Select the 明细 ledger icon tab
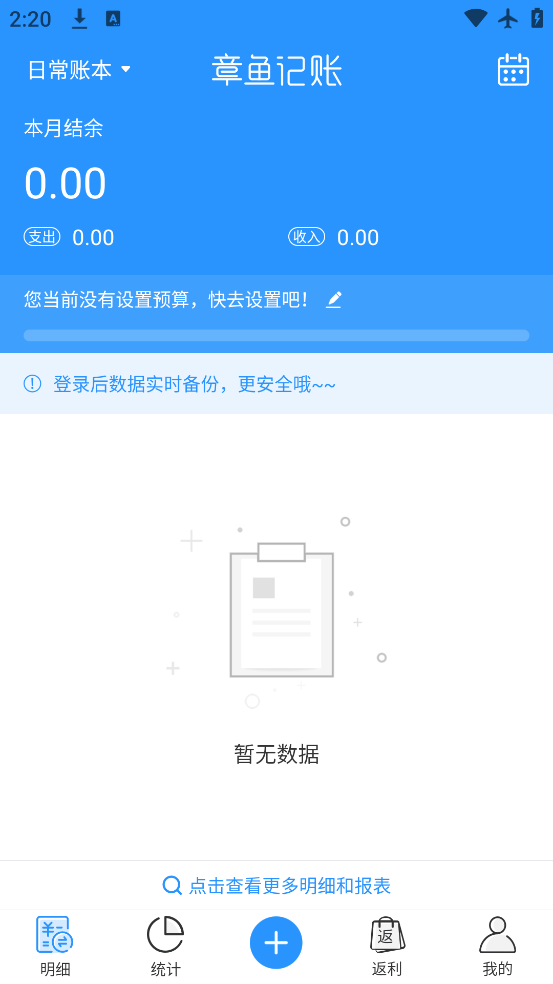Screen dimensions: 553x984 (55, 946)
